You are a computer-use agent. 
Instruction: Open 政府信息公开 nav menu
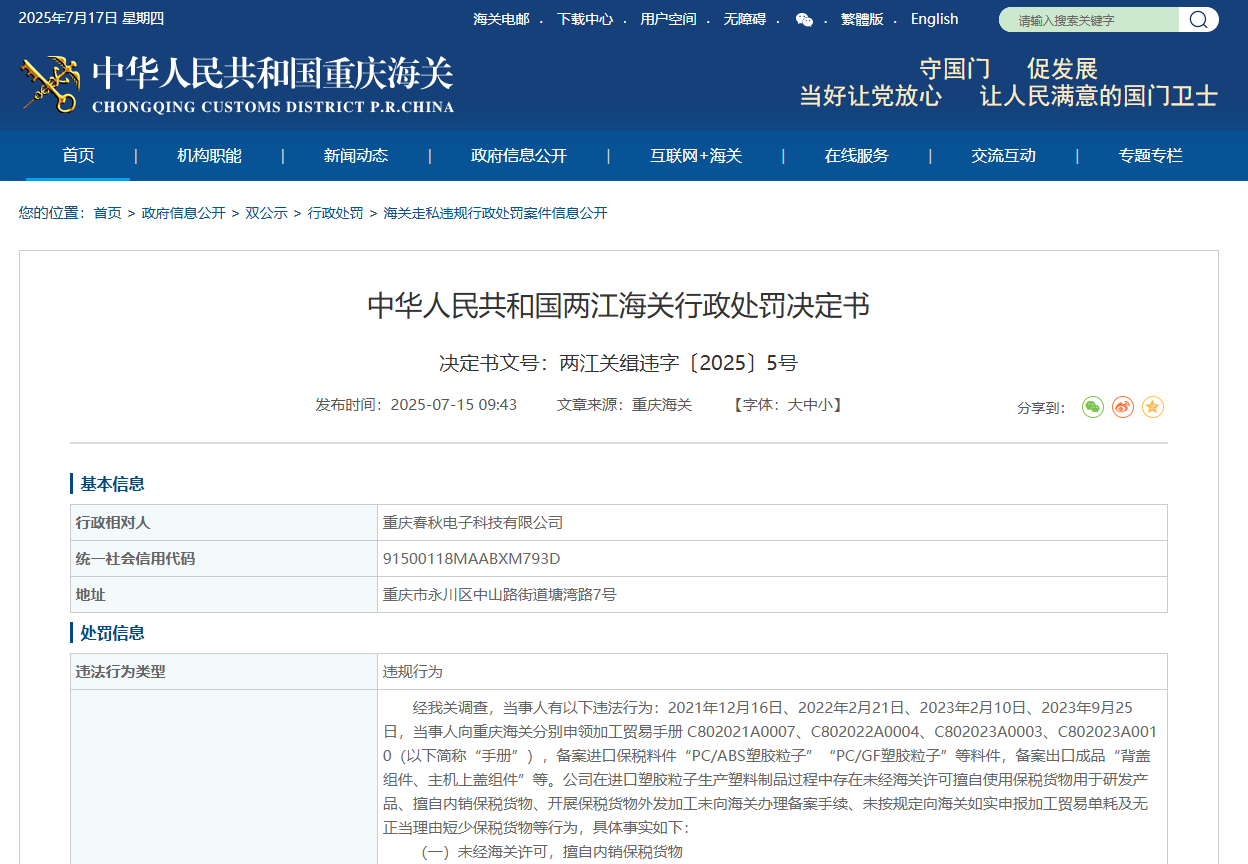coord(519,156)
